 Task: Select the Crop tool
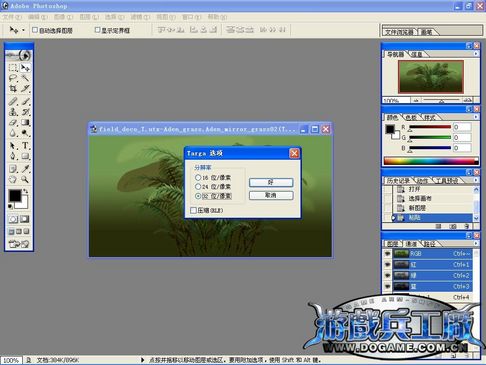(x=13, y=88)
